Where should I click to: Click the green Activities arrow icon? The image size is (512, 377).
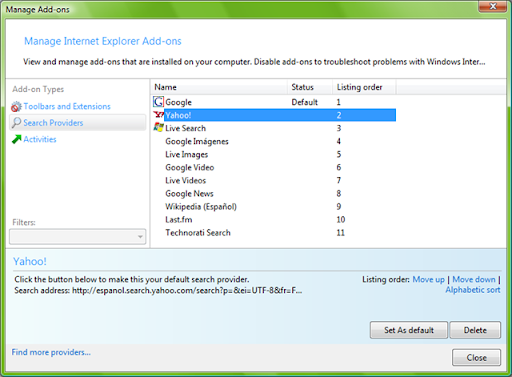[16, 139]
